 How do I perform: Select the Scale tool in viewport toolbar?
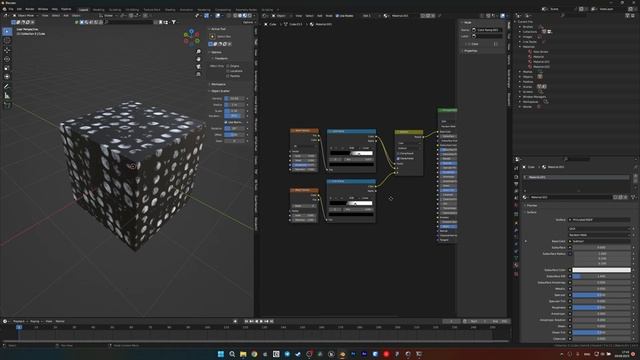(x=7, y=68)
